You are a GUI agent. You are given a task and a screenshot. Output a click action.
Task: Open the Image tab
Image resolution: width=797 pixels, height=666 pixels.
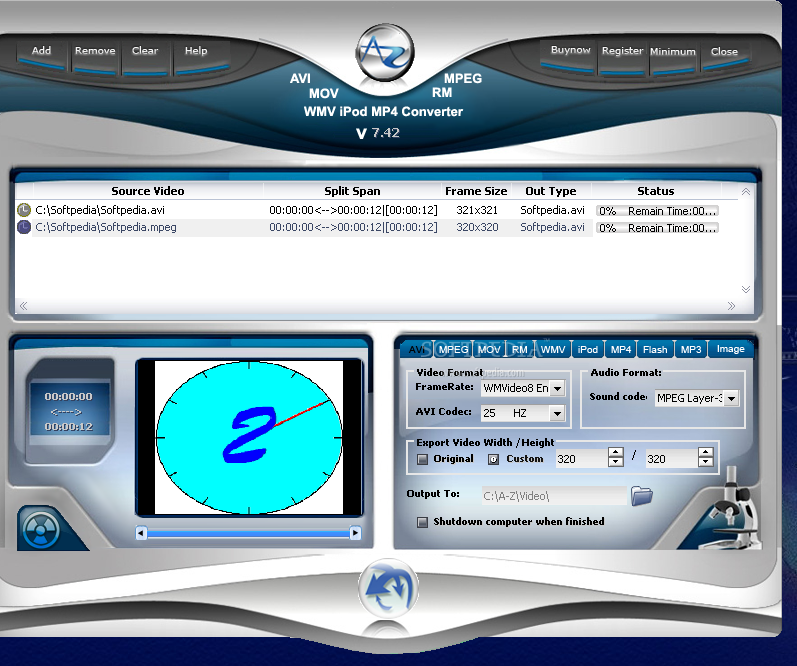[730, 349]
